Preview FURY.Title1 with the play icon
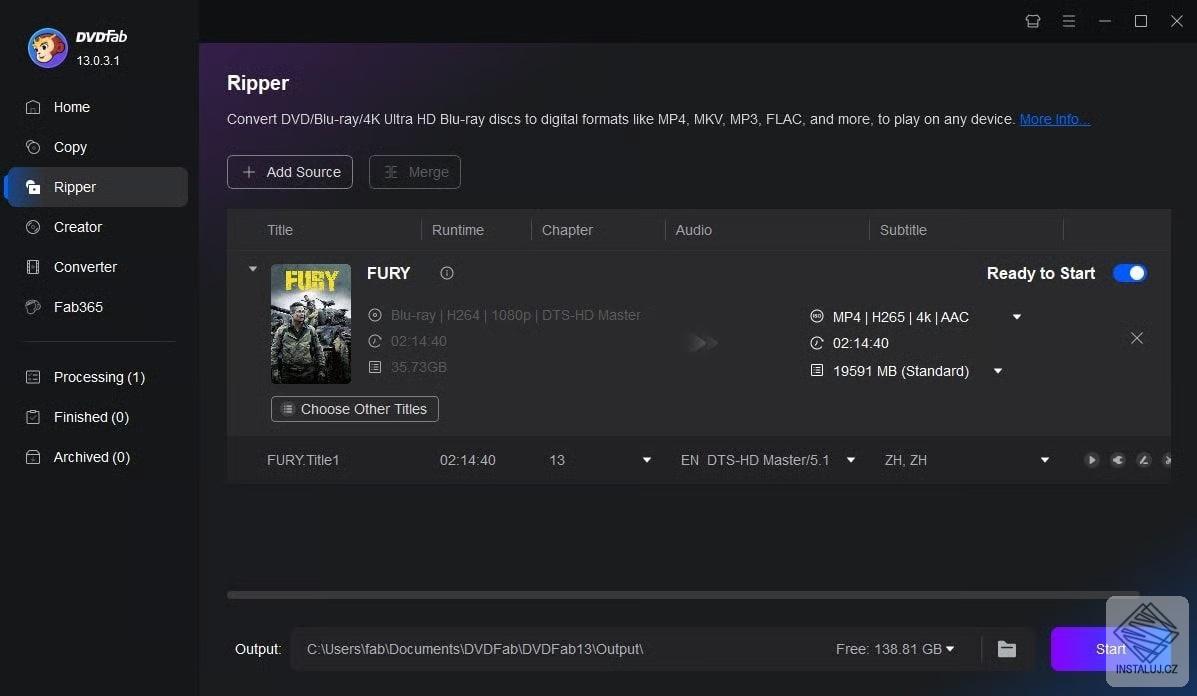The image size is (1197, 696). [1092, 459]
